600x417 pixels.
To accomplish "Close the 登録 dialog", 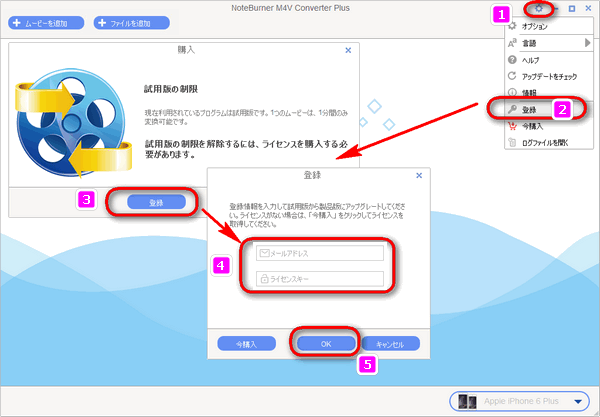I will pos(419,175).
